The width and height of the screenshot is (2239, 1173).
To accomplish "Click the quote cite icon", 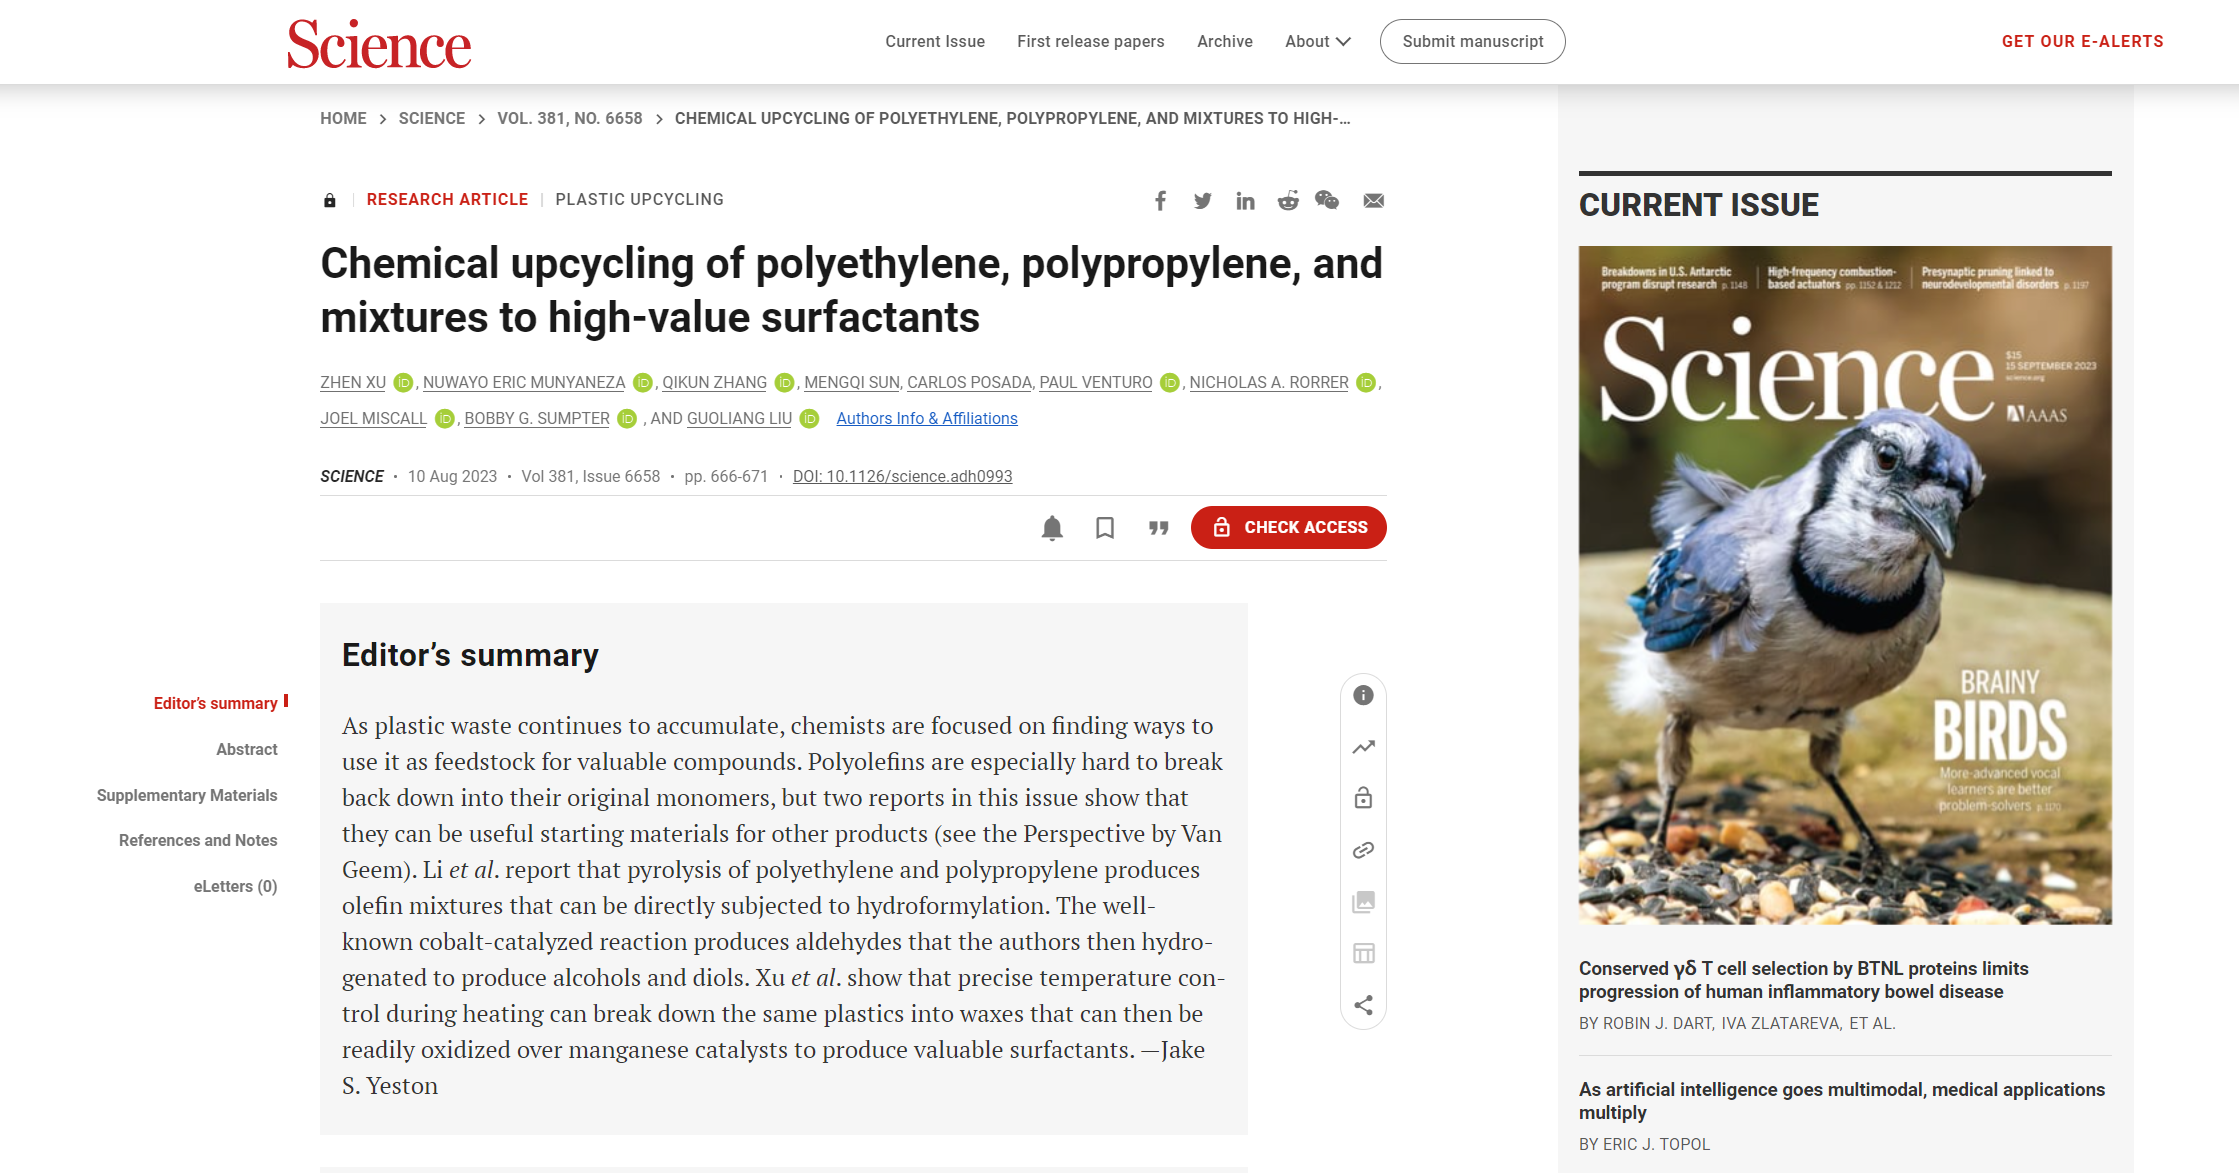I will 1158,528.
